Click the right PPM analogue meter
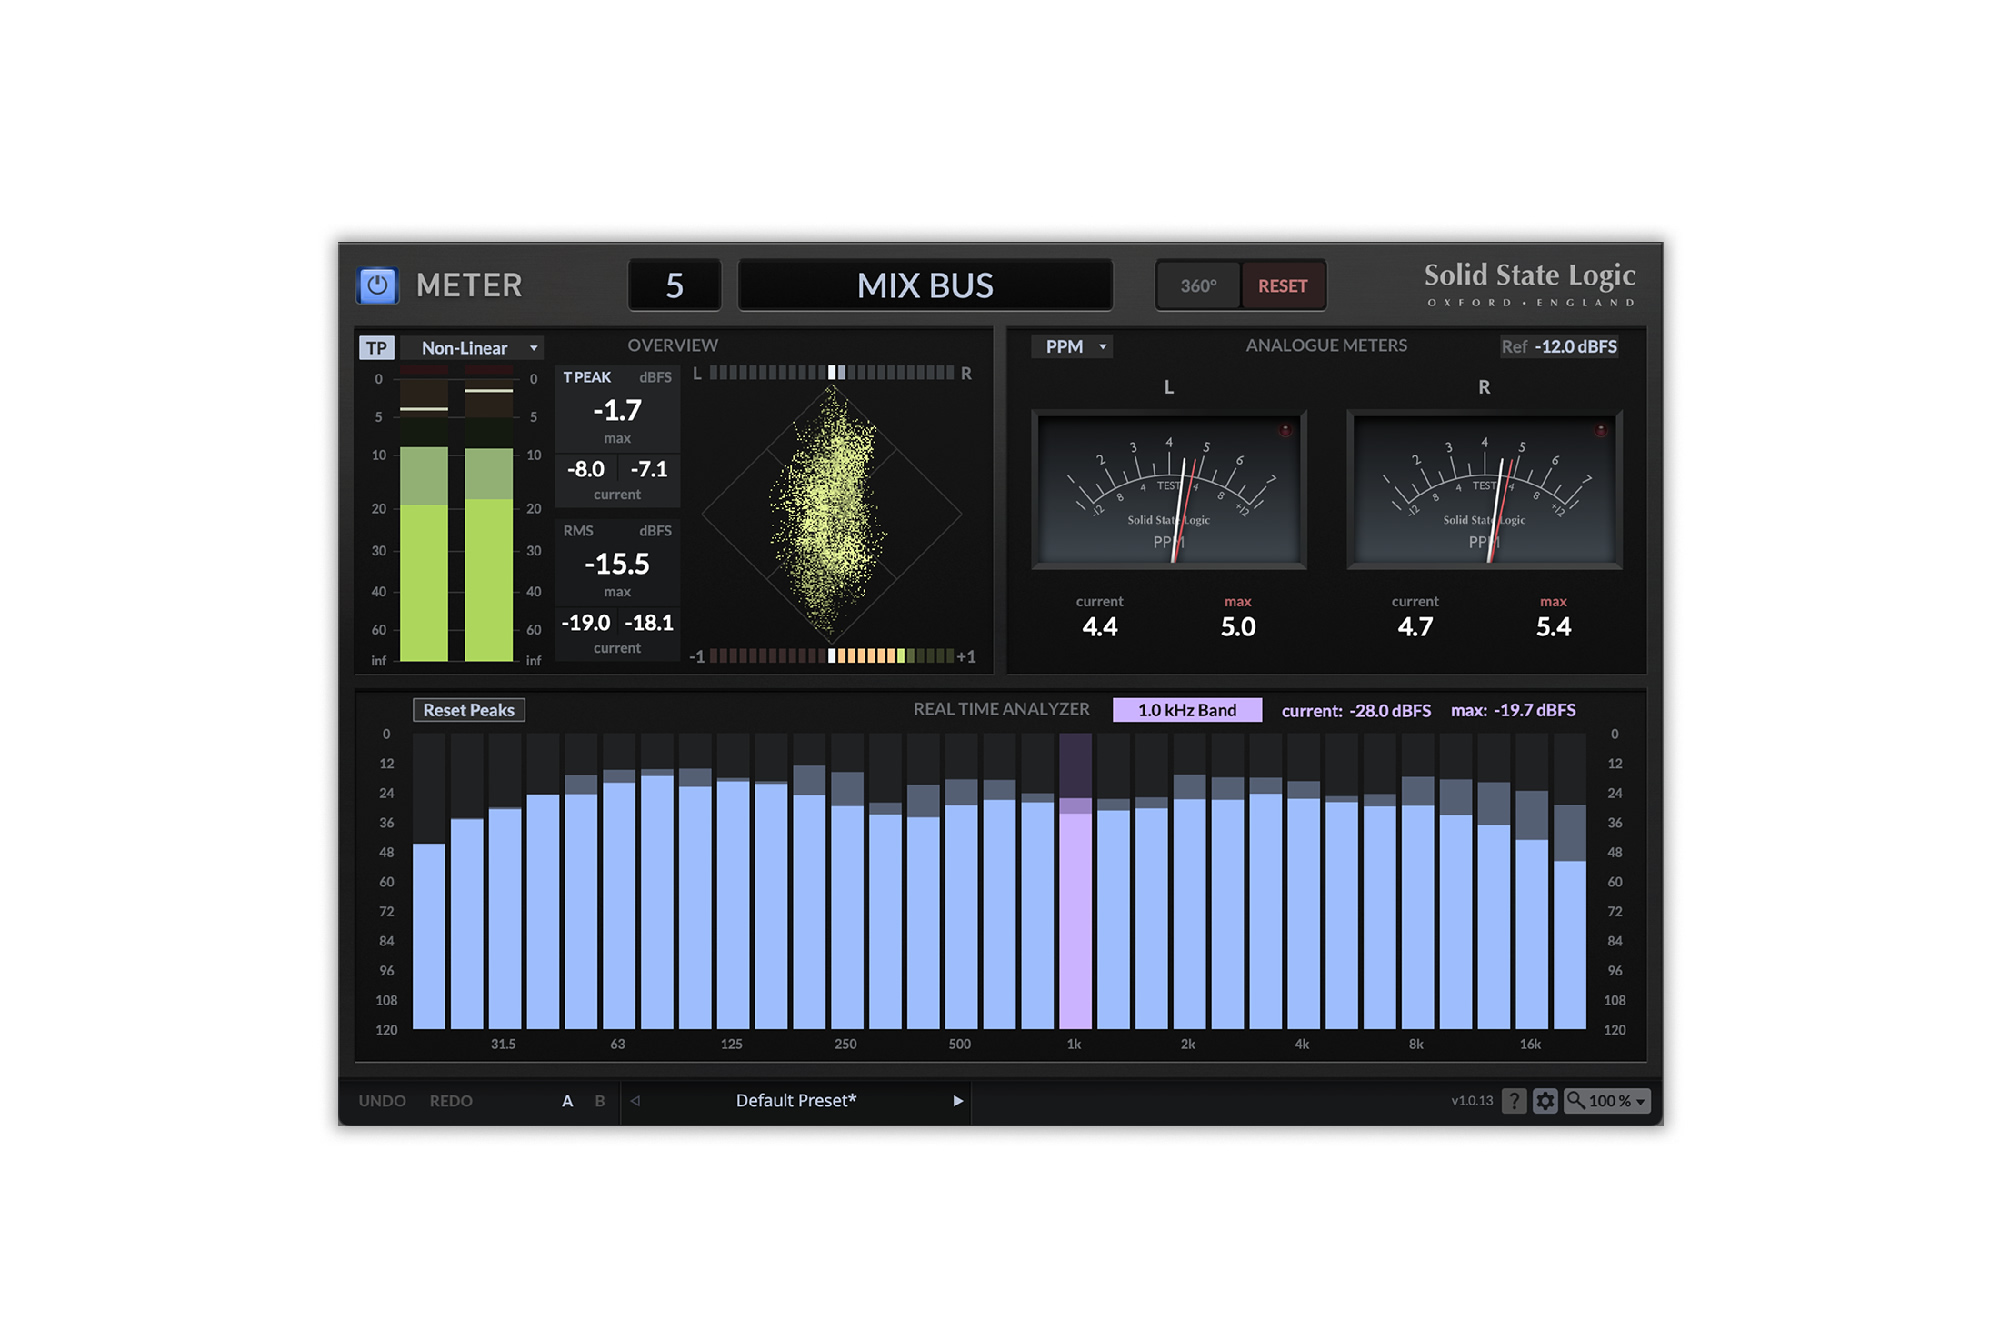The height and width of the screenshot is (1334, 2000). (x=1484, y=490)
